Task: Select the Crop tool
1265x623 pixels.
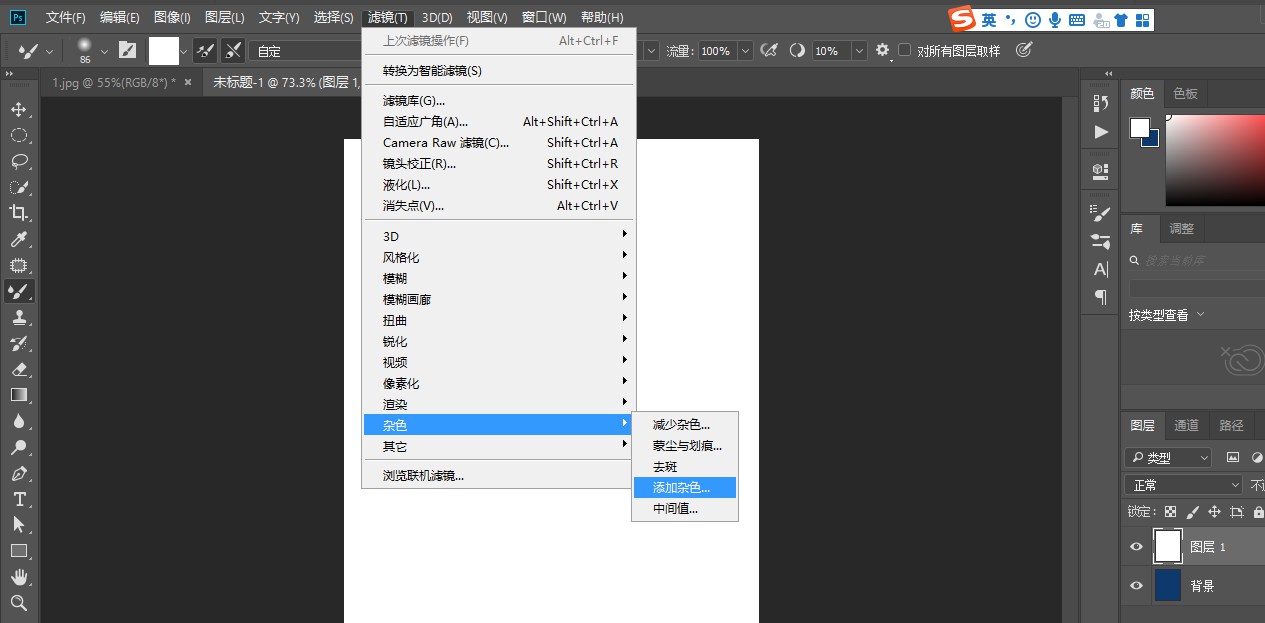Action: 20,212
